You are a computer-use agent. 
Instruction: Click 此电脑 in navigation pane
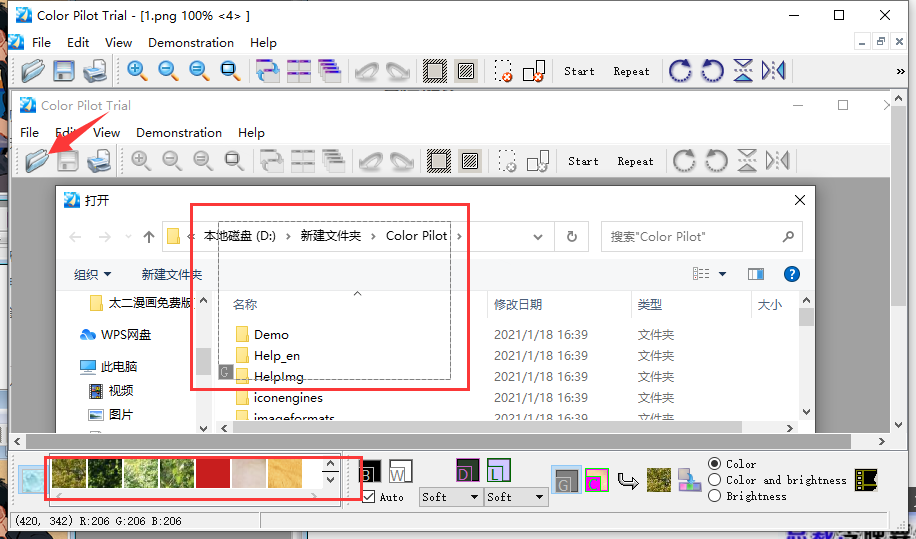click(x=109, y=367)
